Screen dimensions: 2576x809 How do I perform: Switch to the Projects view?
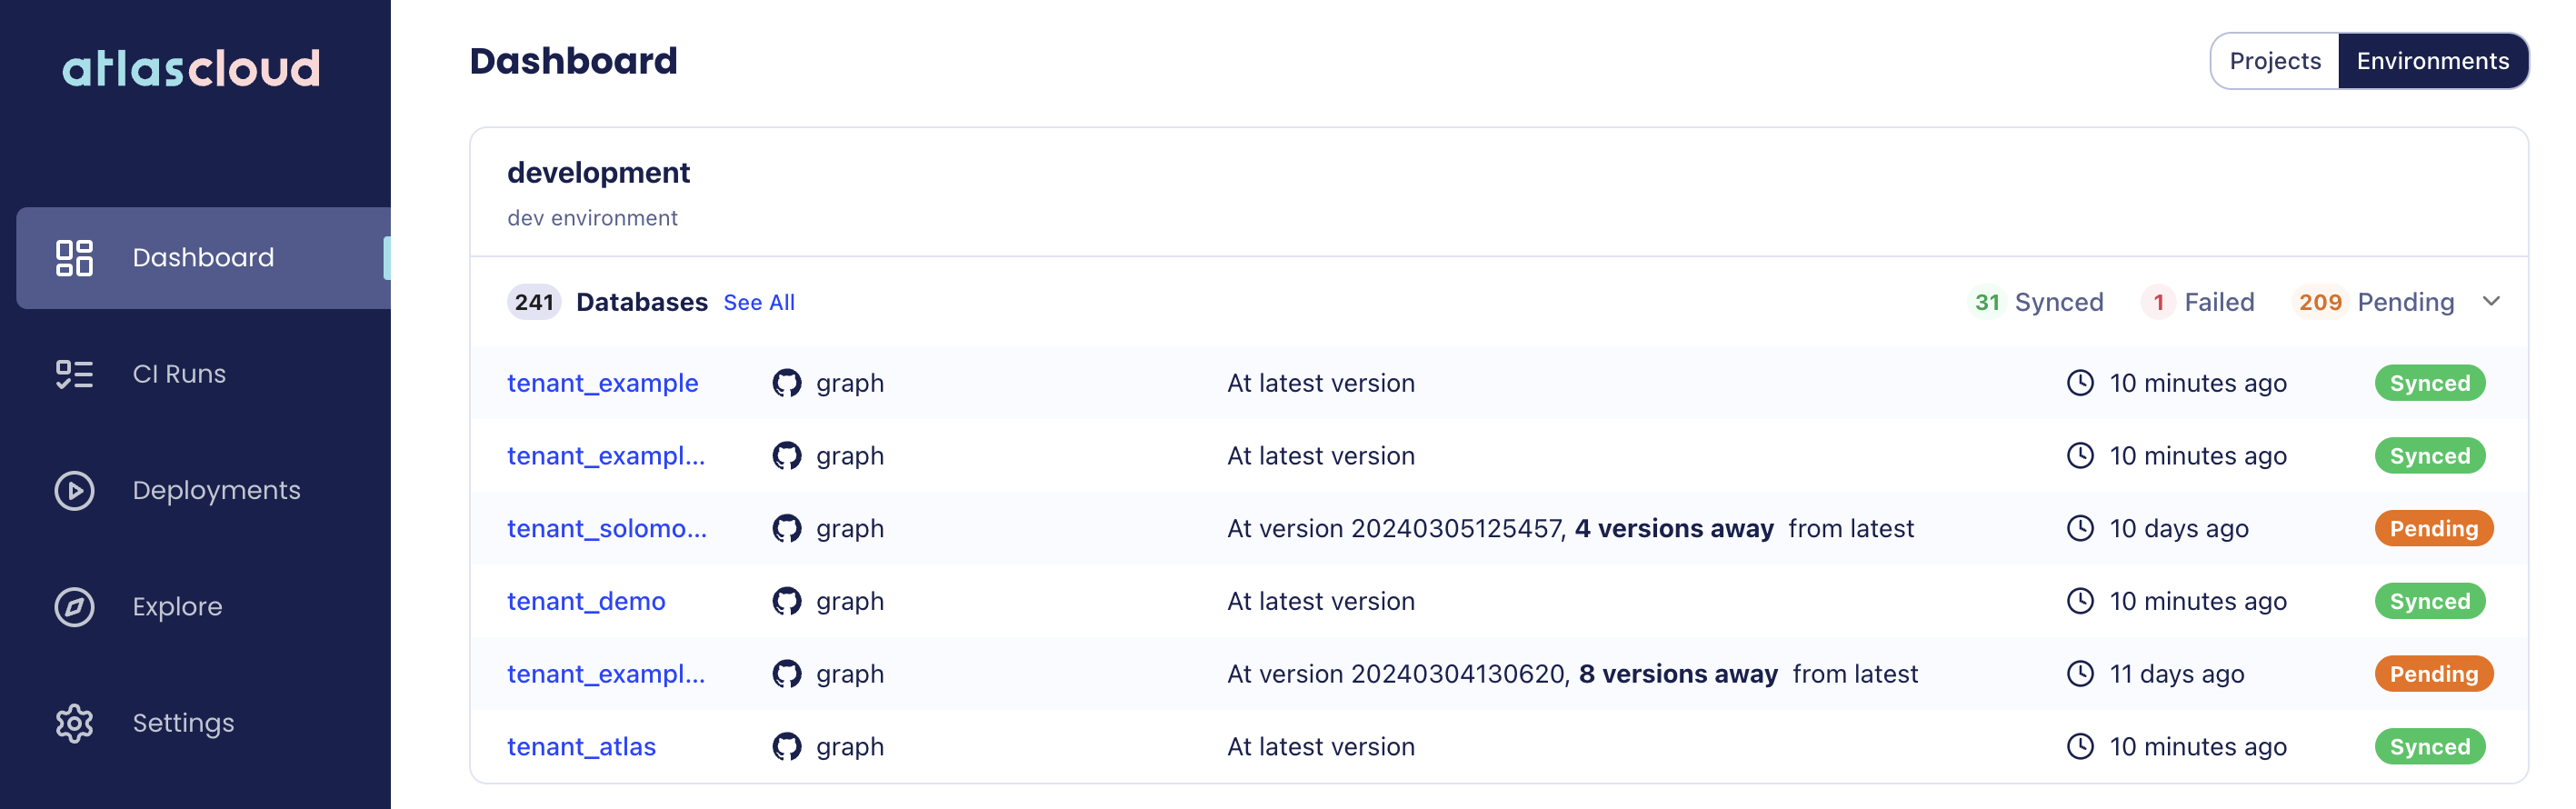pos(2274,61)
